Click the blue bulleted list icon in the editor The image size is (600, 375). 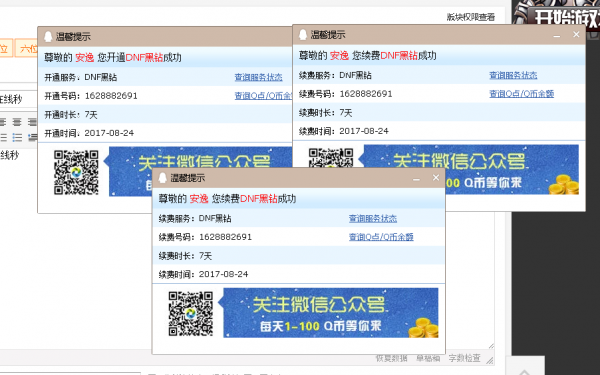pos(17,137)
